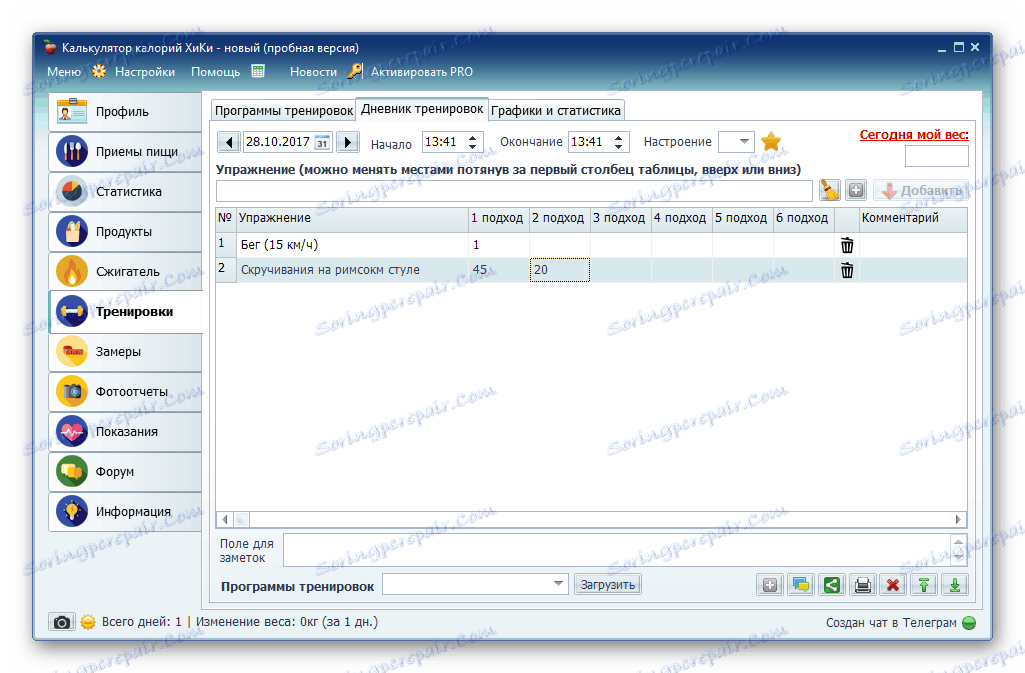Click the green share icon
This screenshot has height=673, width=1025.
pyautogui.click(x=832, y=585)
